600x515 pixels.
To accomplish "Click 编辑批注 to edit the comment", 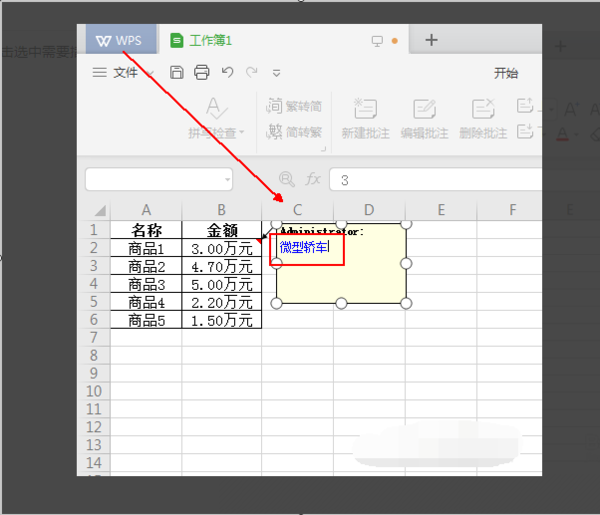I will 424,118.
